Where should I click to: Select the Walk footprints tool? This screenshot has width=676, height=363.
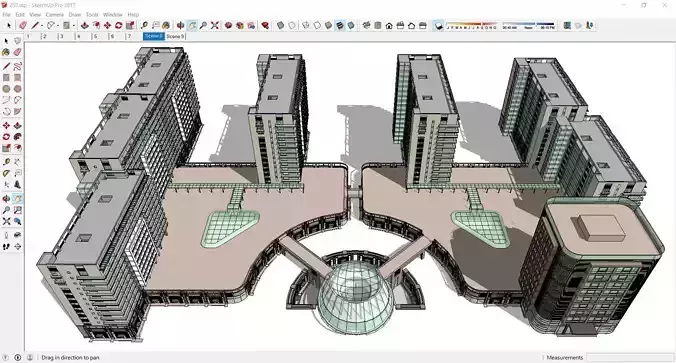[6, 247]
